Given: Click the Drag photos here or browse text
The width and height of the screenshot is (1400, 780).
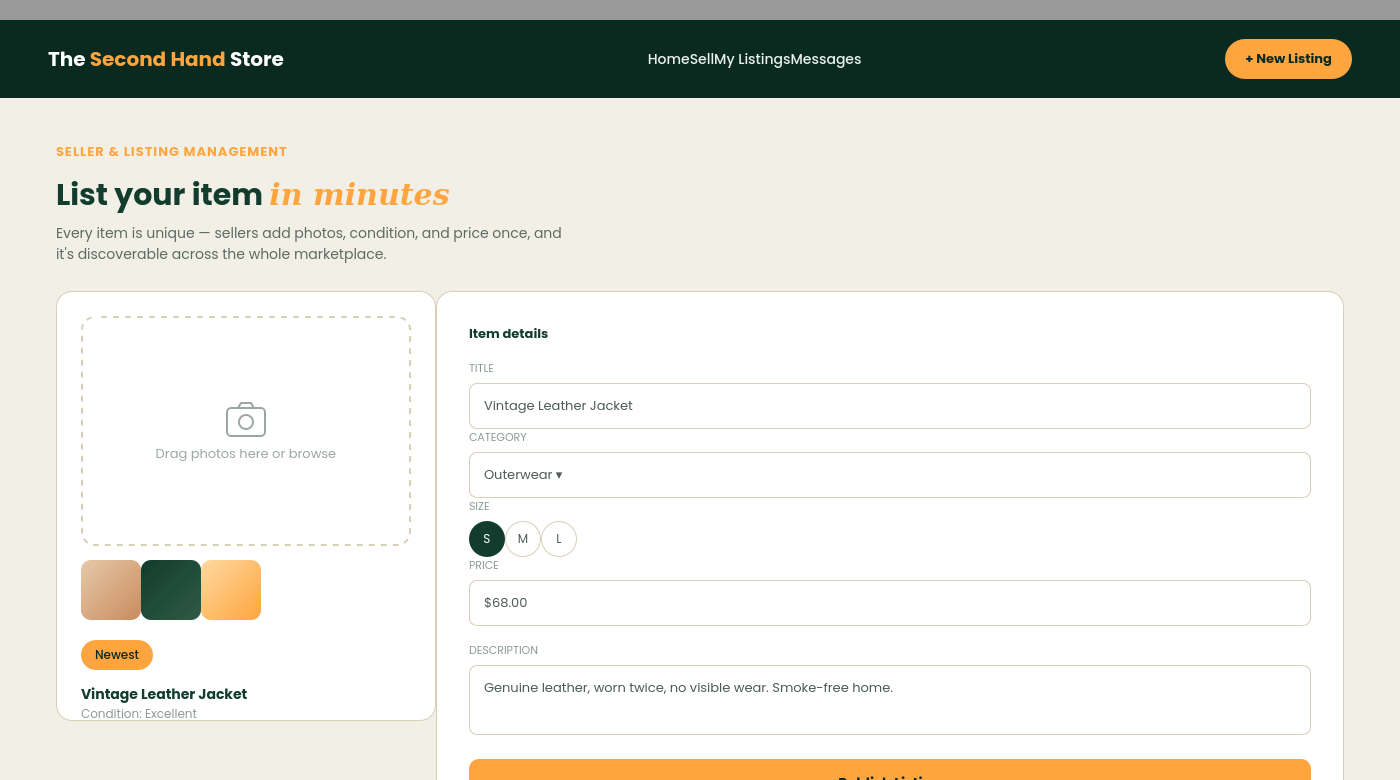Looking at the screenshot, I should point(246,454).
